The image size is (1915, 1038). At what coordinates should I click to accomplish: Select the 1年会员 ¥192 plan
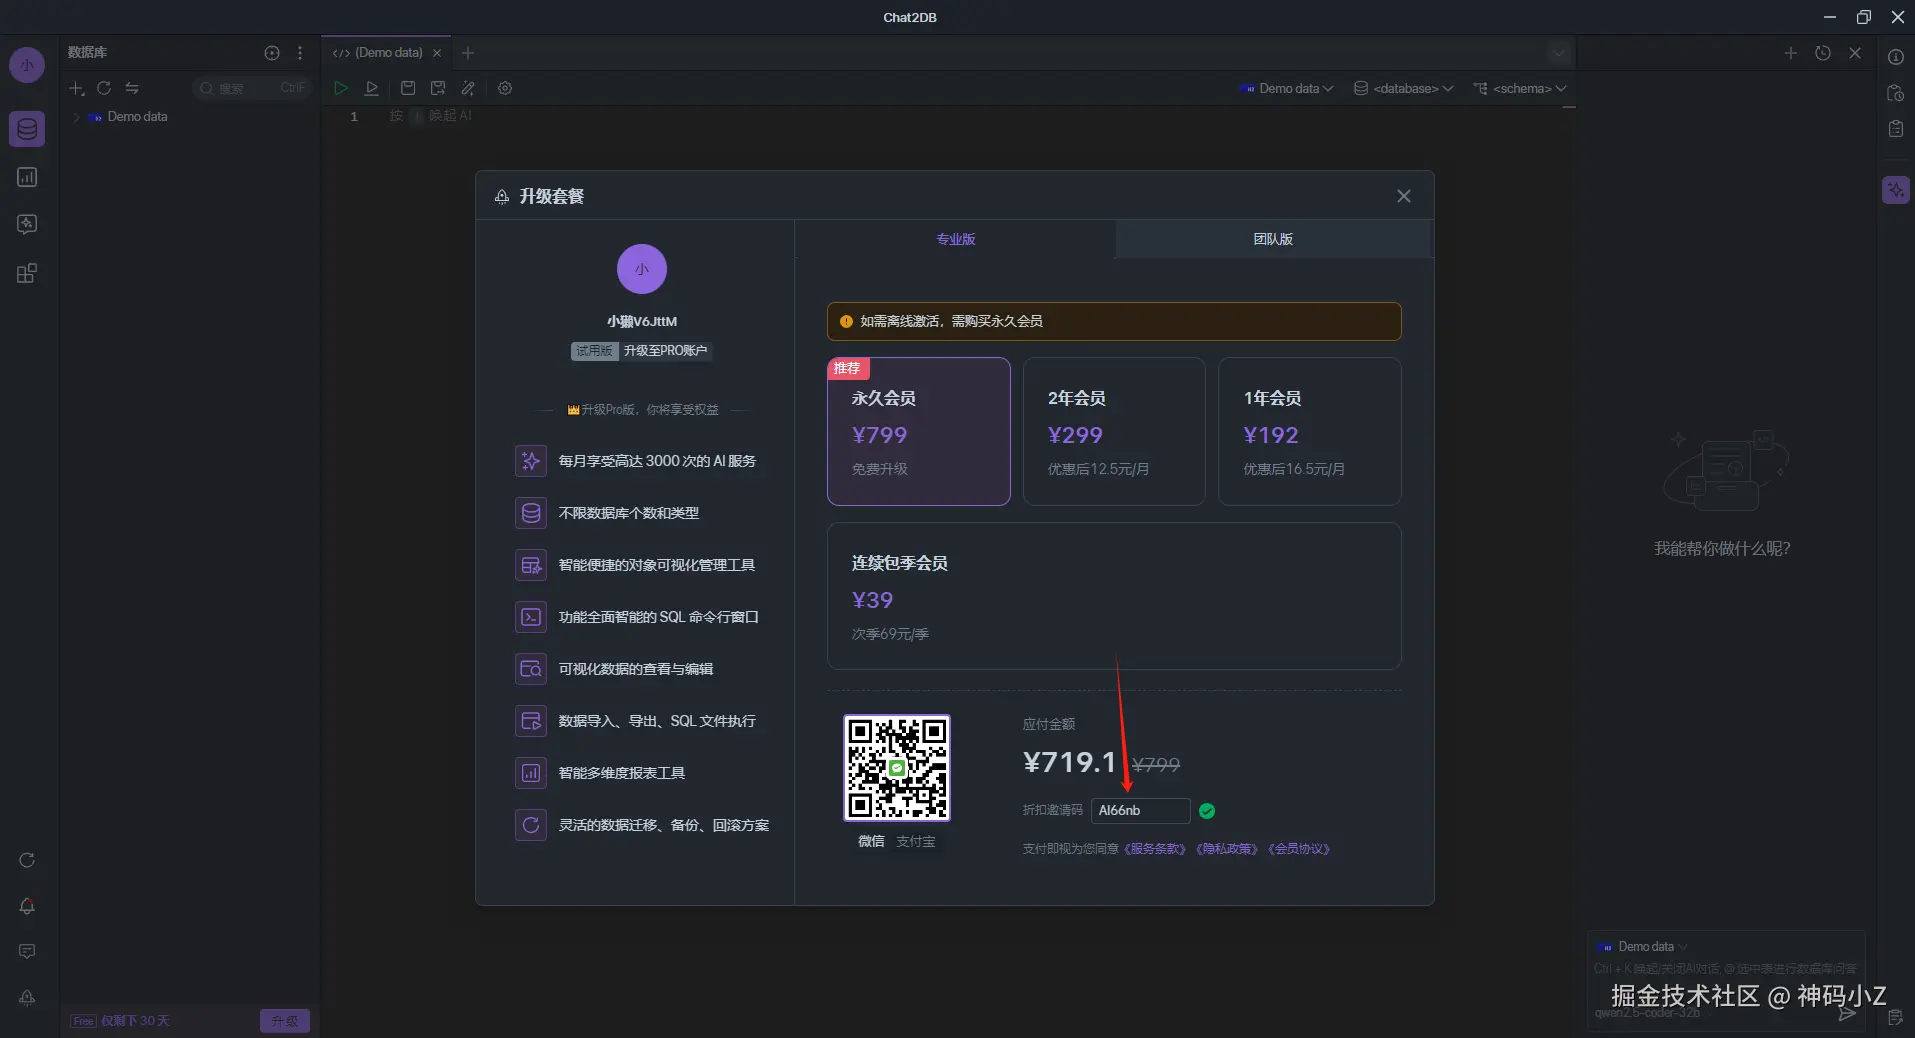(x=1310, y=431)
